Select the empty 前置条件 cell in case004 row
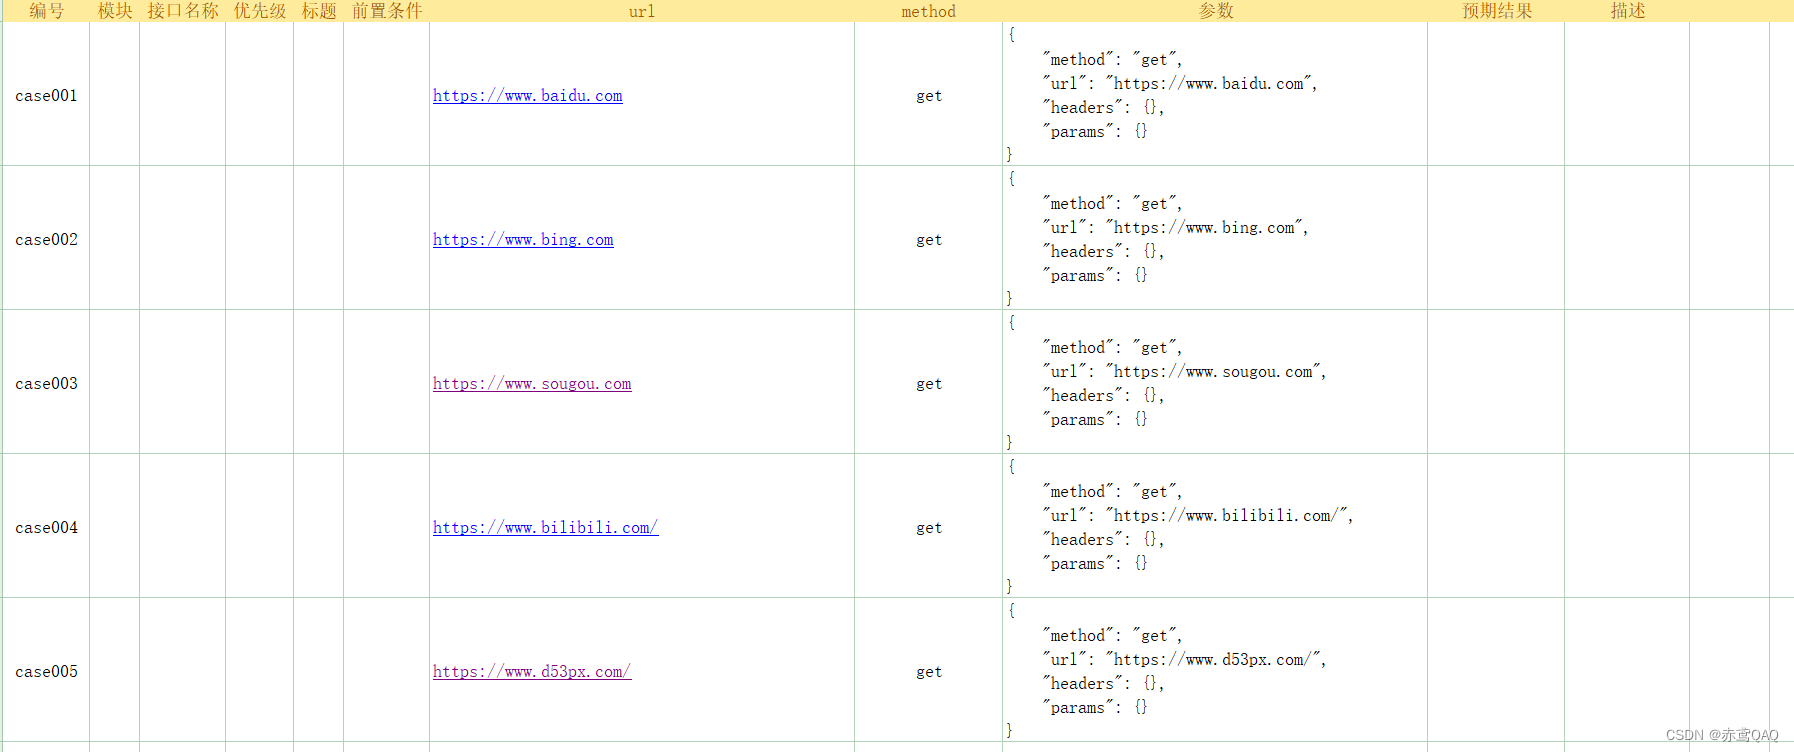Viewport: 1794px width, 752px height. 387,526
